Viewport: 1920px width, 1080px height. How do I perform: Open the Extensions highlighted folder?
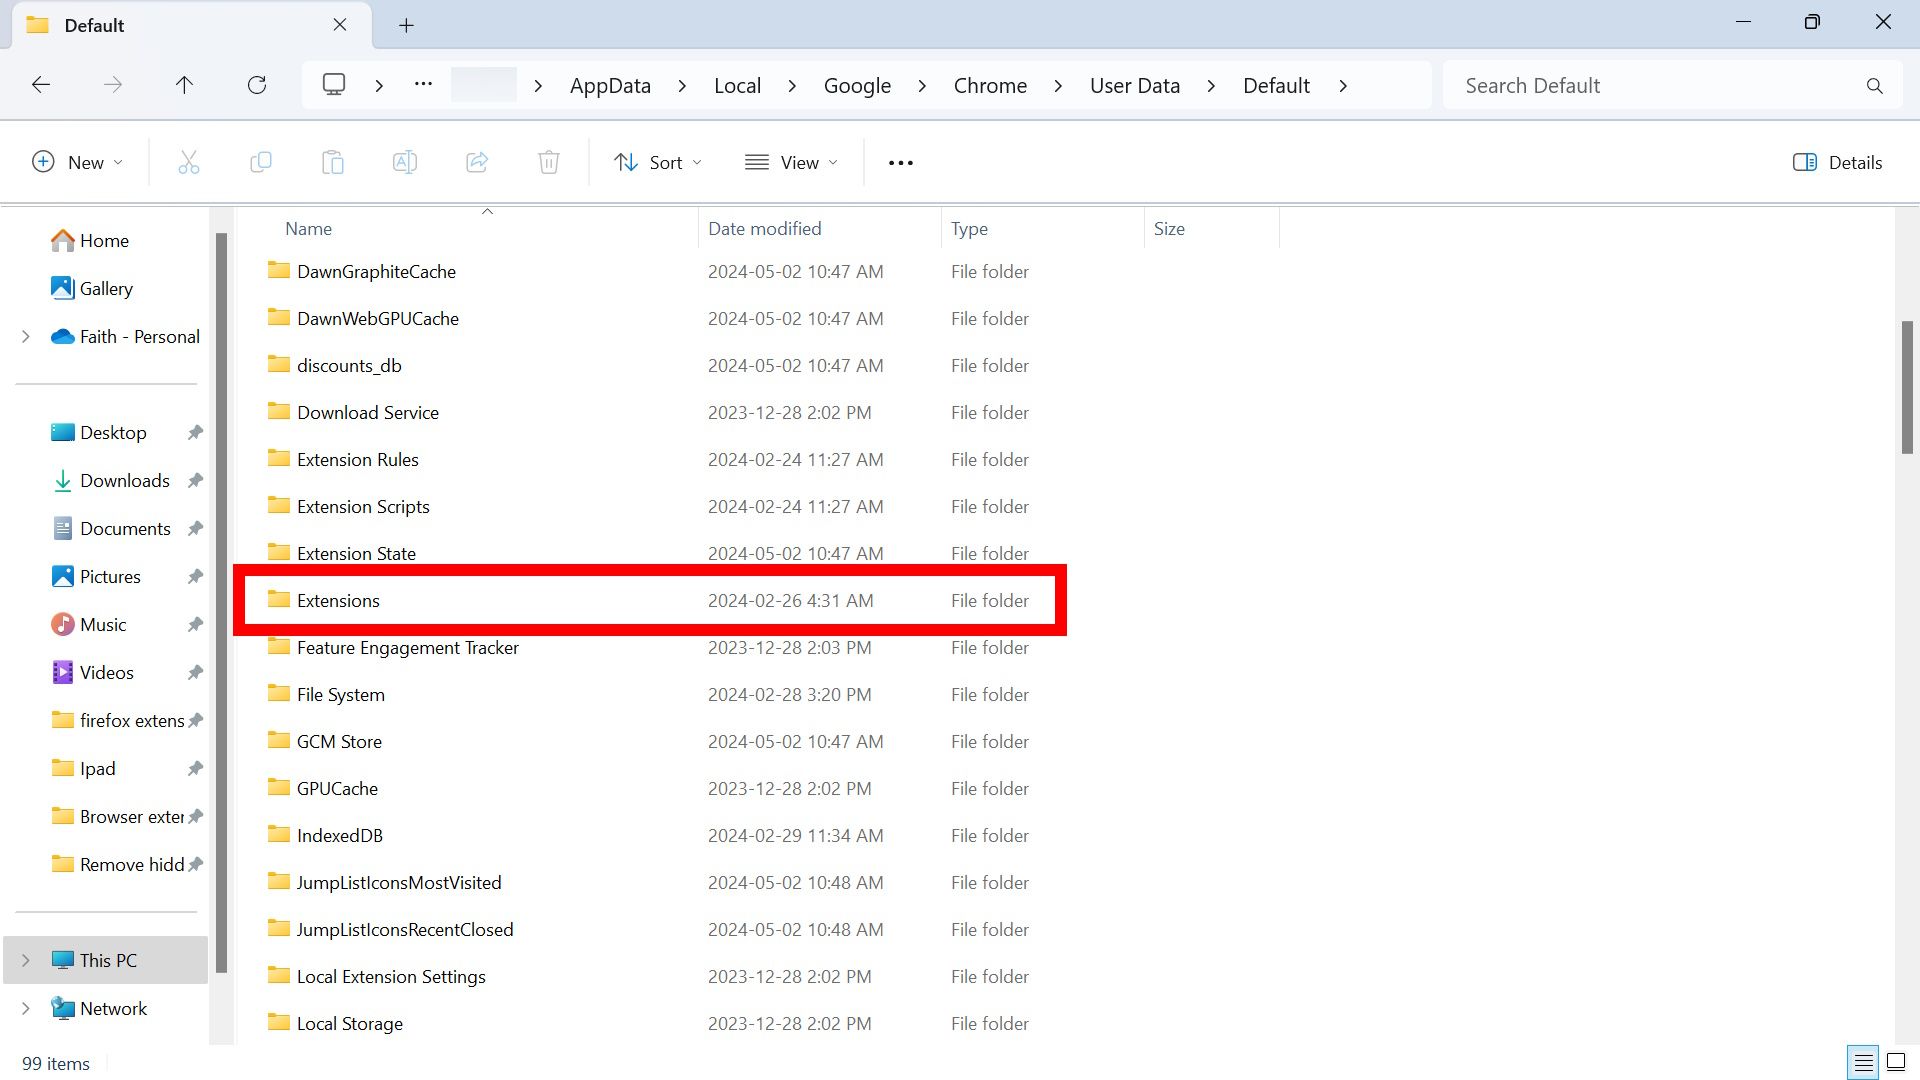[338, 600]
